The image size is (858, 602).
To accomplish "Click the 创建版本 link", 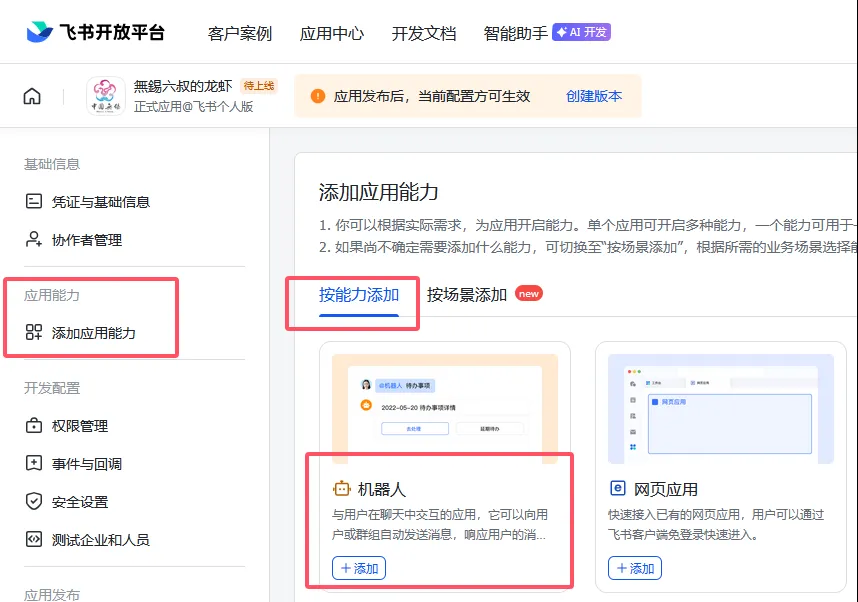I will pyautogui.click(x=594, y=96).
